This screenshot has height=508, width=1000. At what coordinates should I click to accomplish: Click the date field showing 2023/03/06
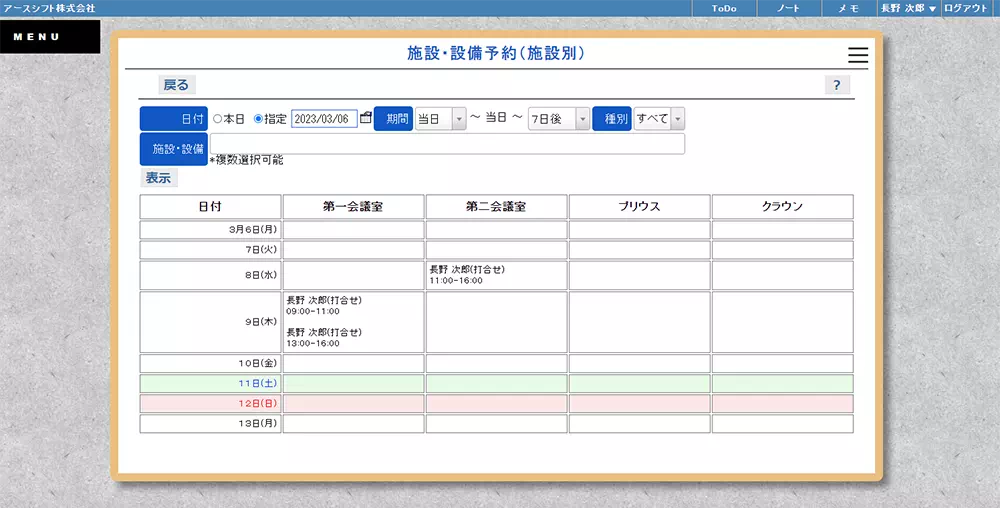point(324,119)
